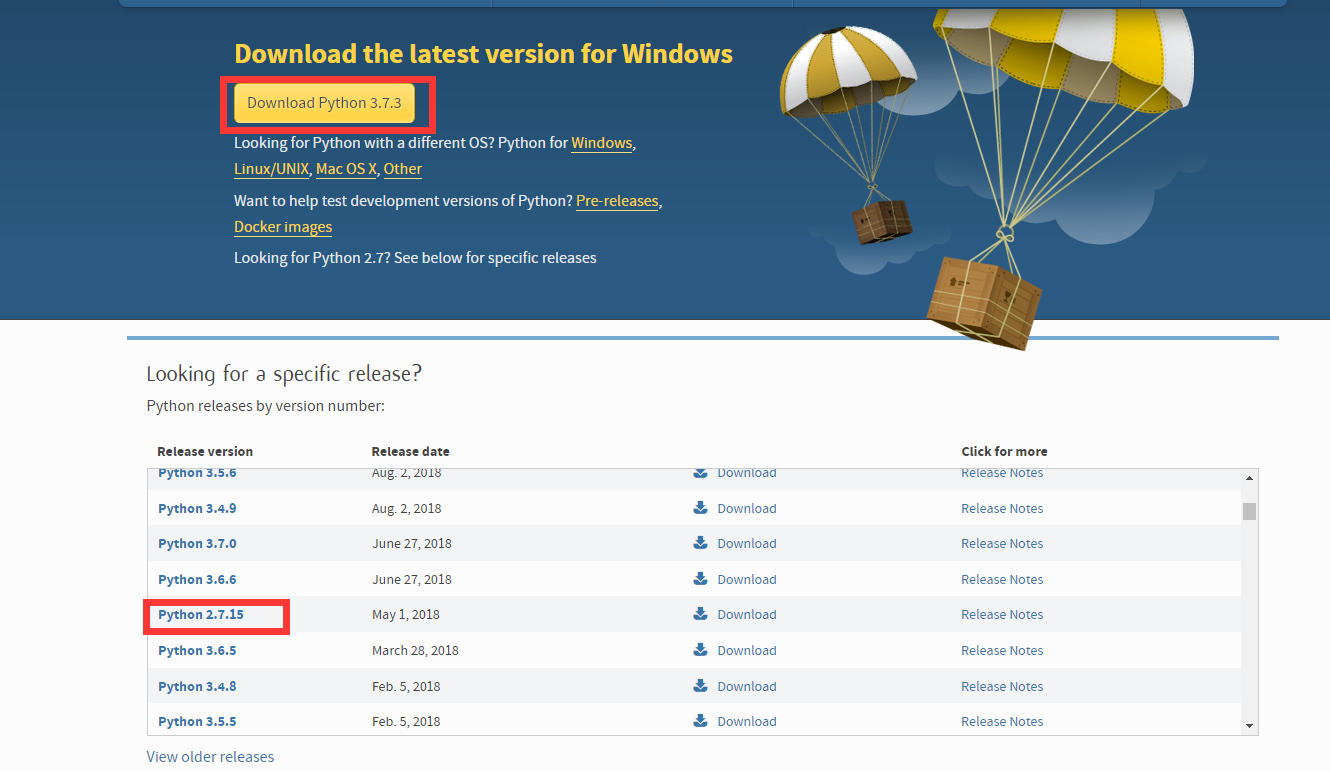Viewport: 1330px width, 771px height.
Task: Click download icon for Python 3.4.8
Action: tap(700, 686)
